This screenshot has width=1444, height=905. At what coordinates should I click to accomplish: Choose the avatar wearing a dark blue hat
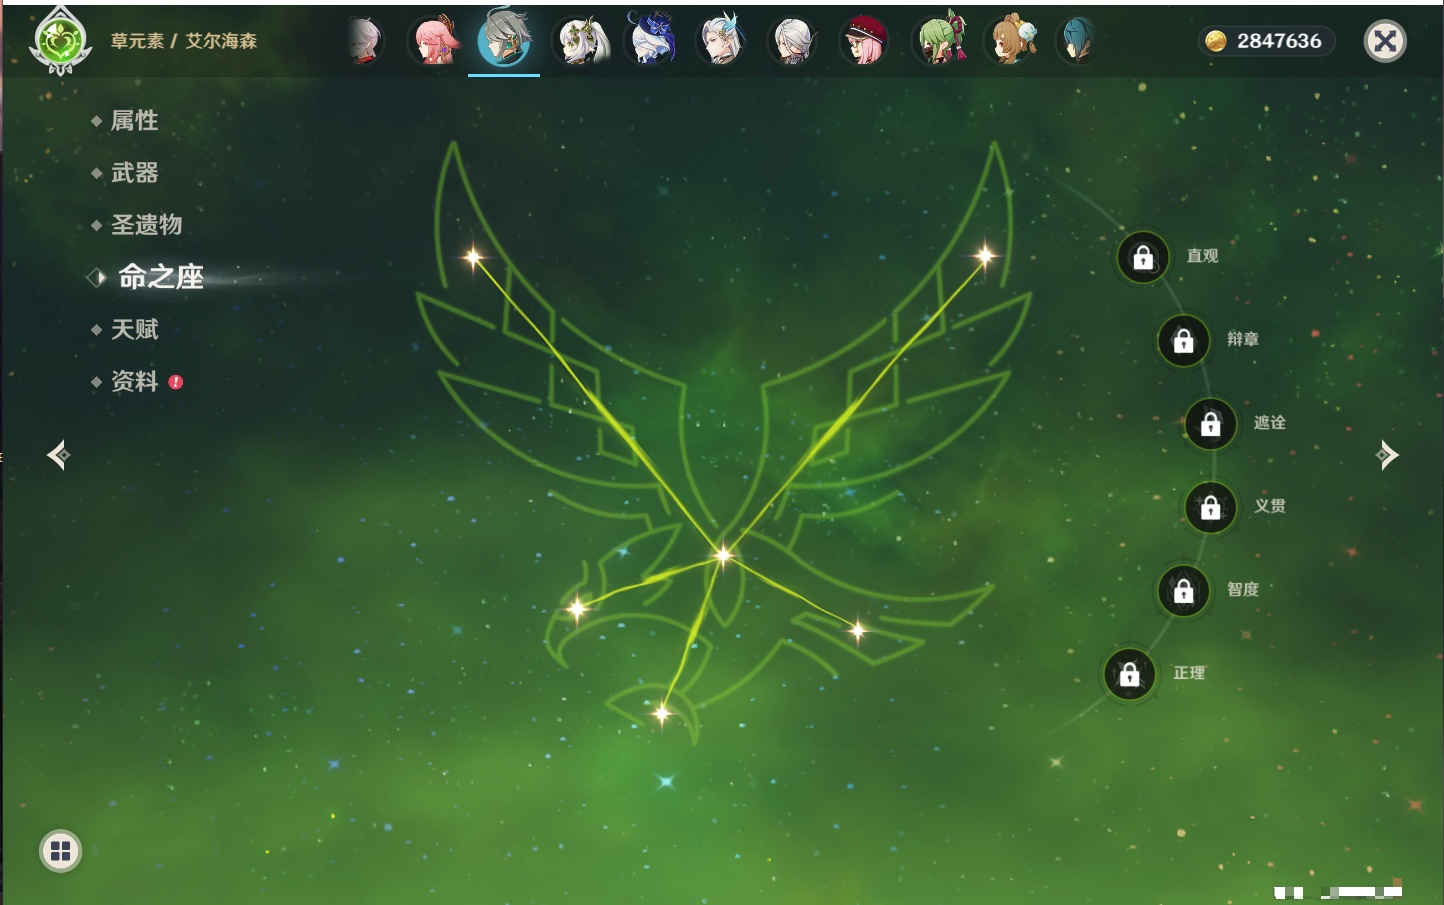(x=651, y=39)
